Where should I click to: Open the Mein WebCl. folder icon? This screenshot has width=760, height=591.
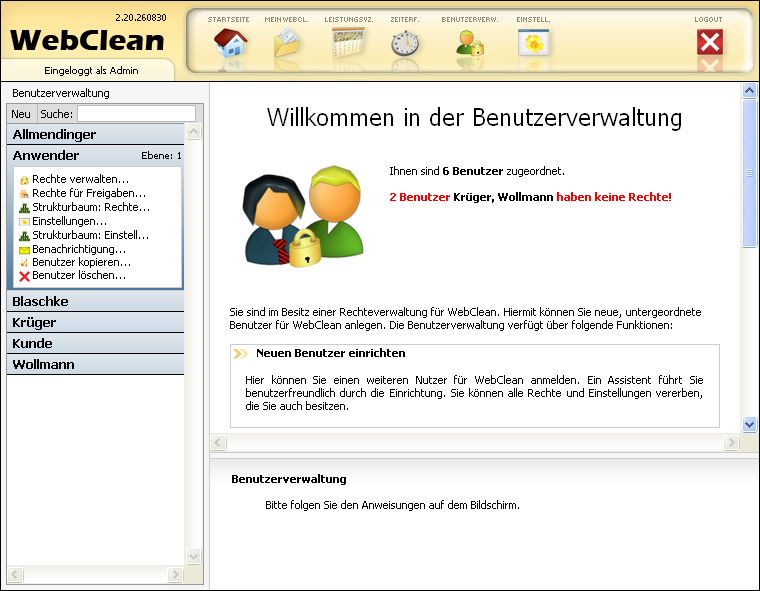287,43
